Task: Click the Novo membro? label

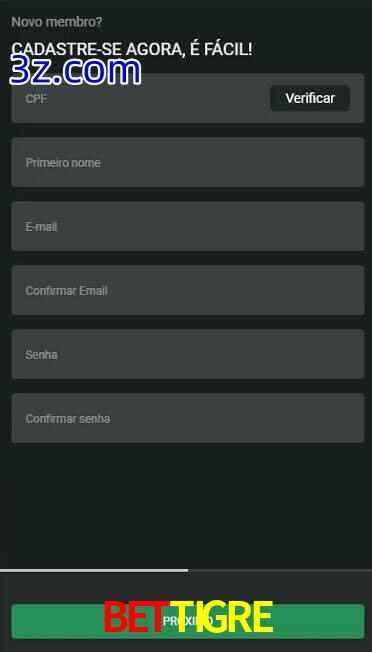Action: (x=57, y=22)
